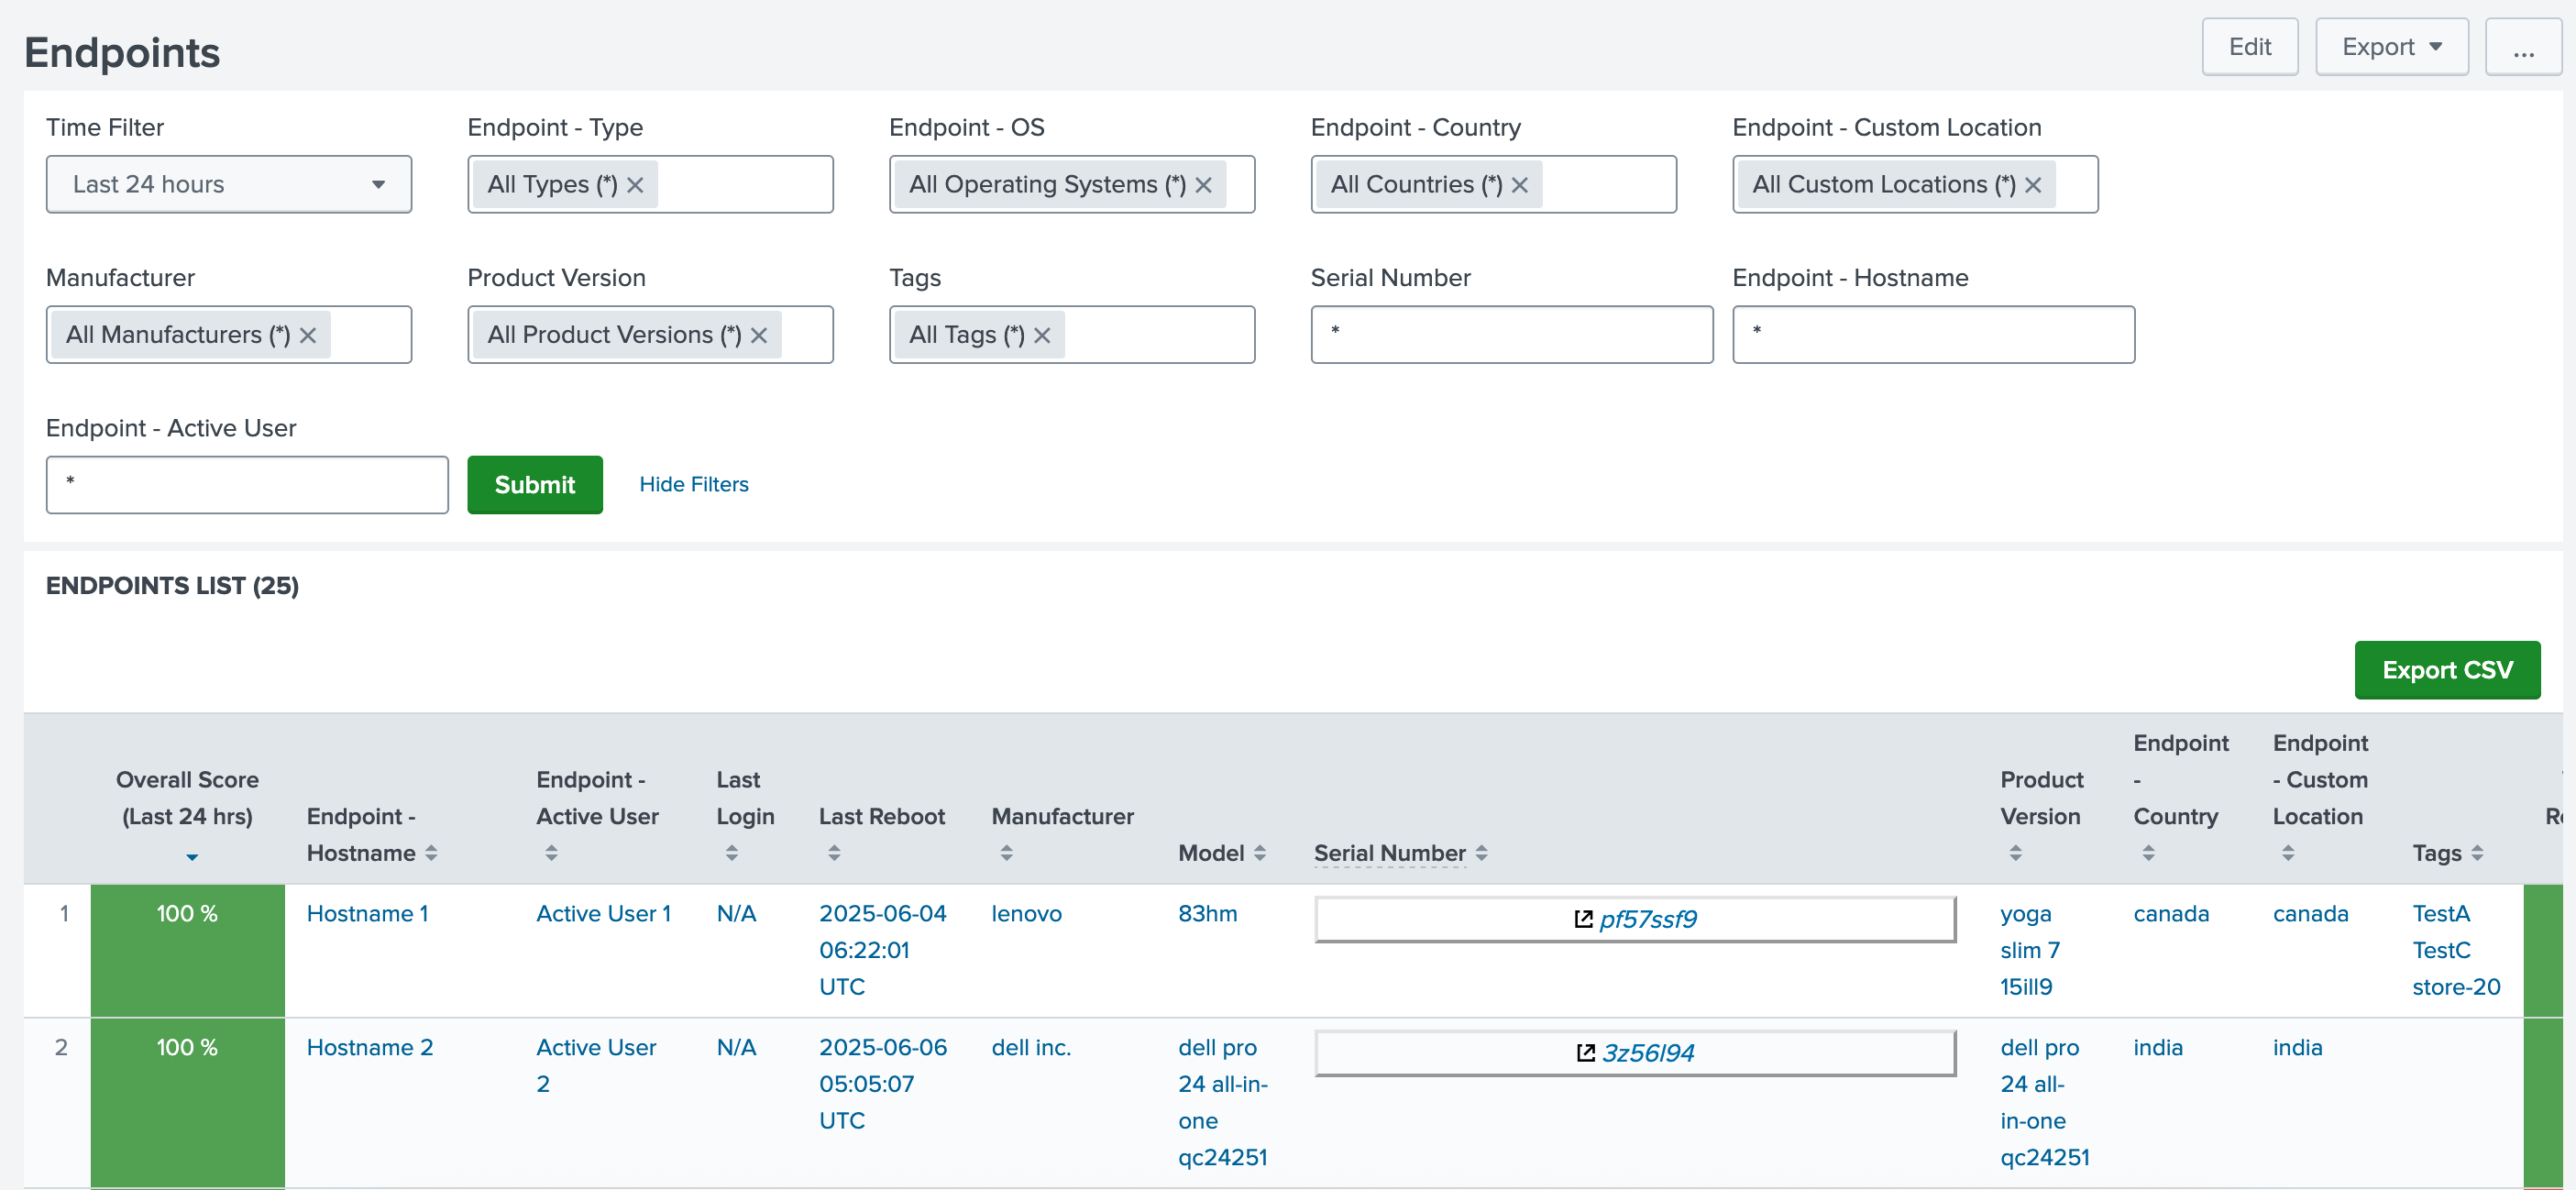Click the Export CSV button
The height and width of the screenshot is (1190, 2576).
(x=2446, y=669)
